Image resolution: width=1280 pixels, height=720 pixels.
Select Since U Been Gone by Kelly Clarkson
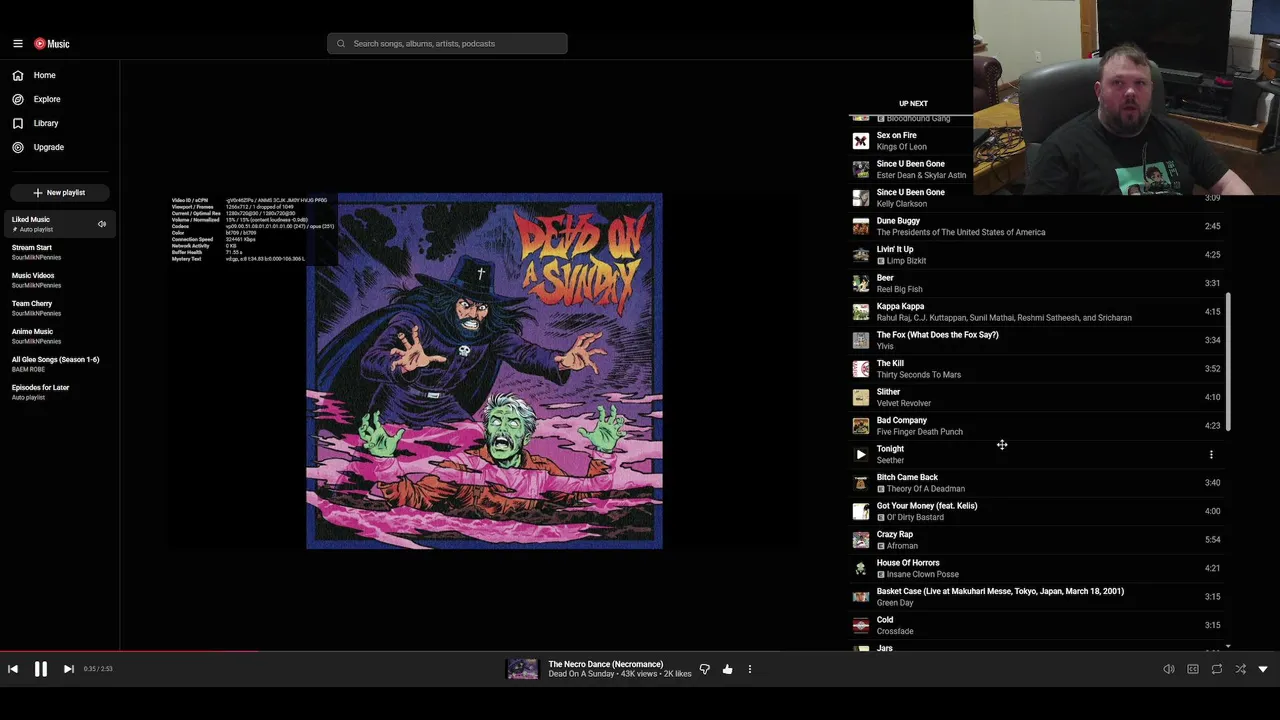(1036, 198)
